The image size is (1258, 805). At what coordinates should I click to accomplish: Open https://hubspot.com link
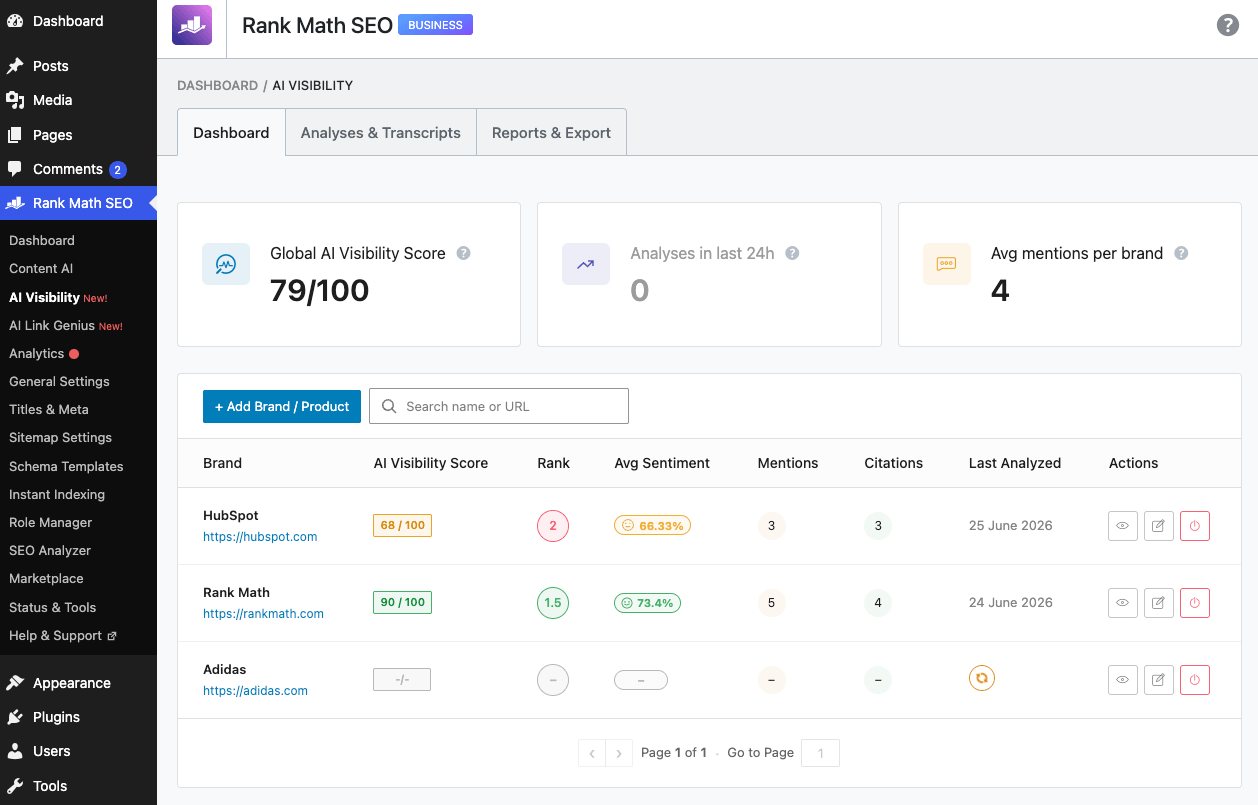(x=260, y=537)
